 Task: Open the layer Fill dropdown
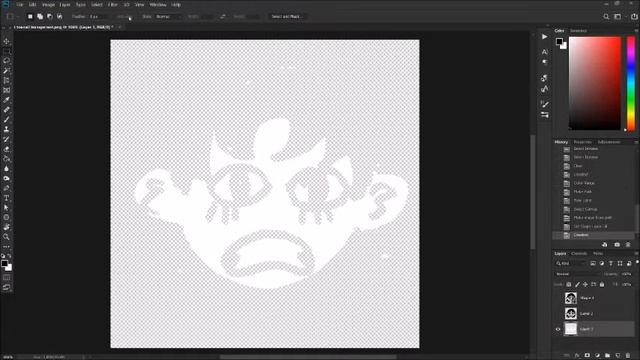[627, 284]
